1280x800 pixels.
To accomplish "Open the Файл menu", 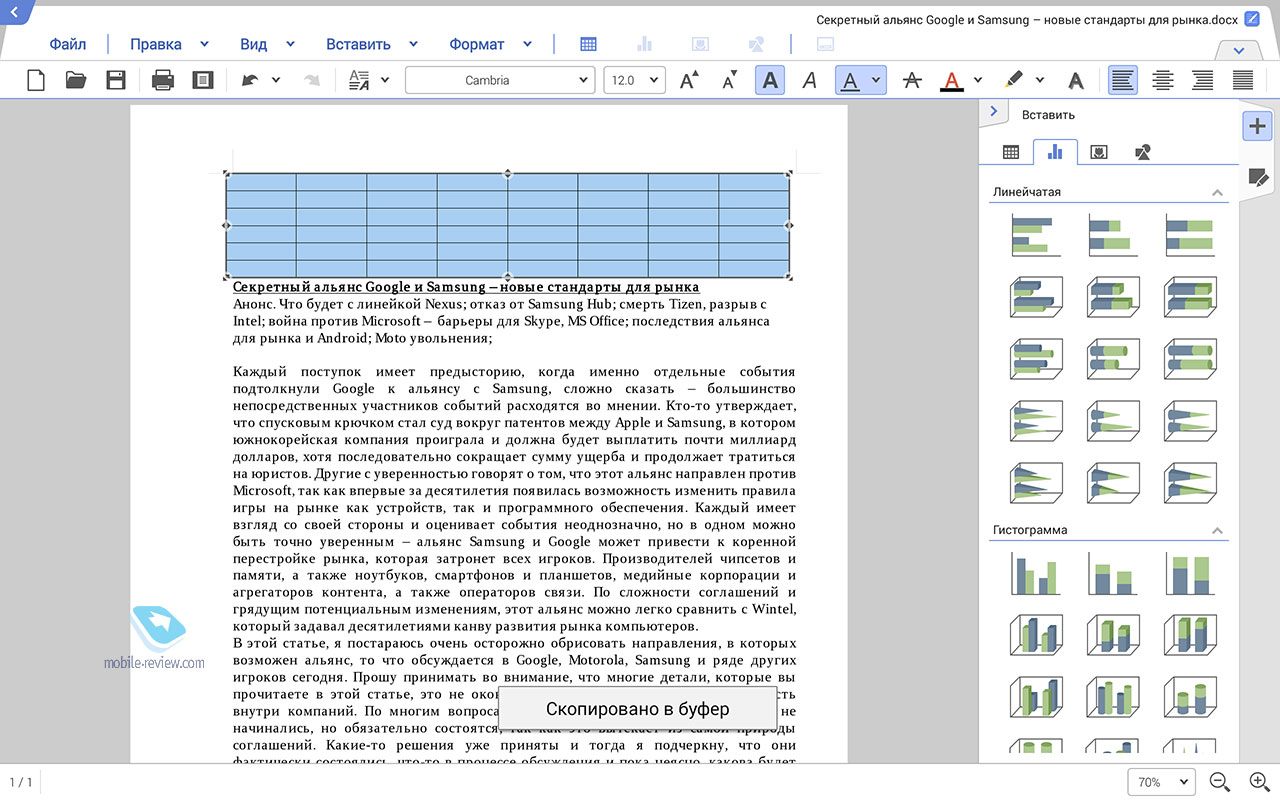I will pos(68,44).
